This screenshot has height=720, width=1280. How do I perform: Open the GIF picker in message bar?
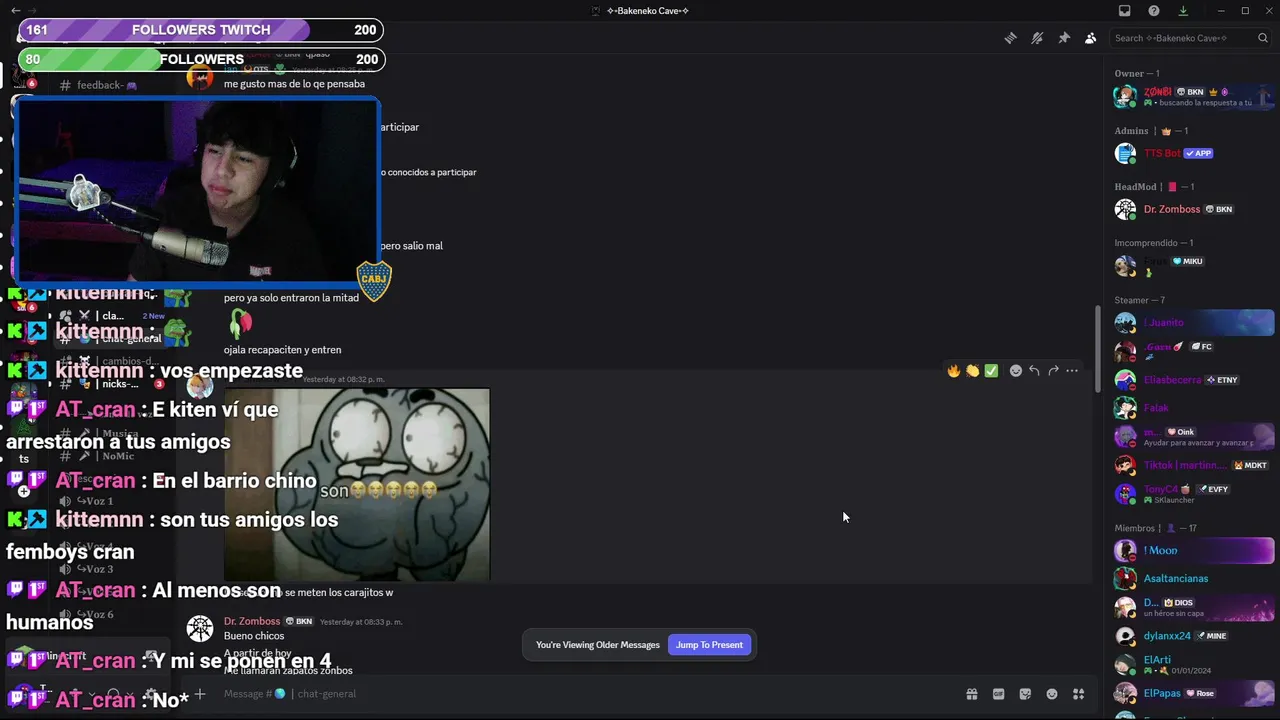(998, 694)
